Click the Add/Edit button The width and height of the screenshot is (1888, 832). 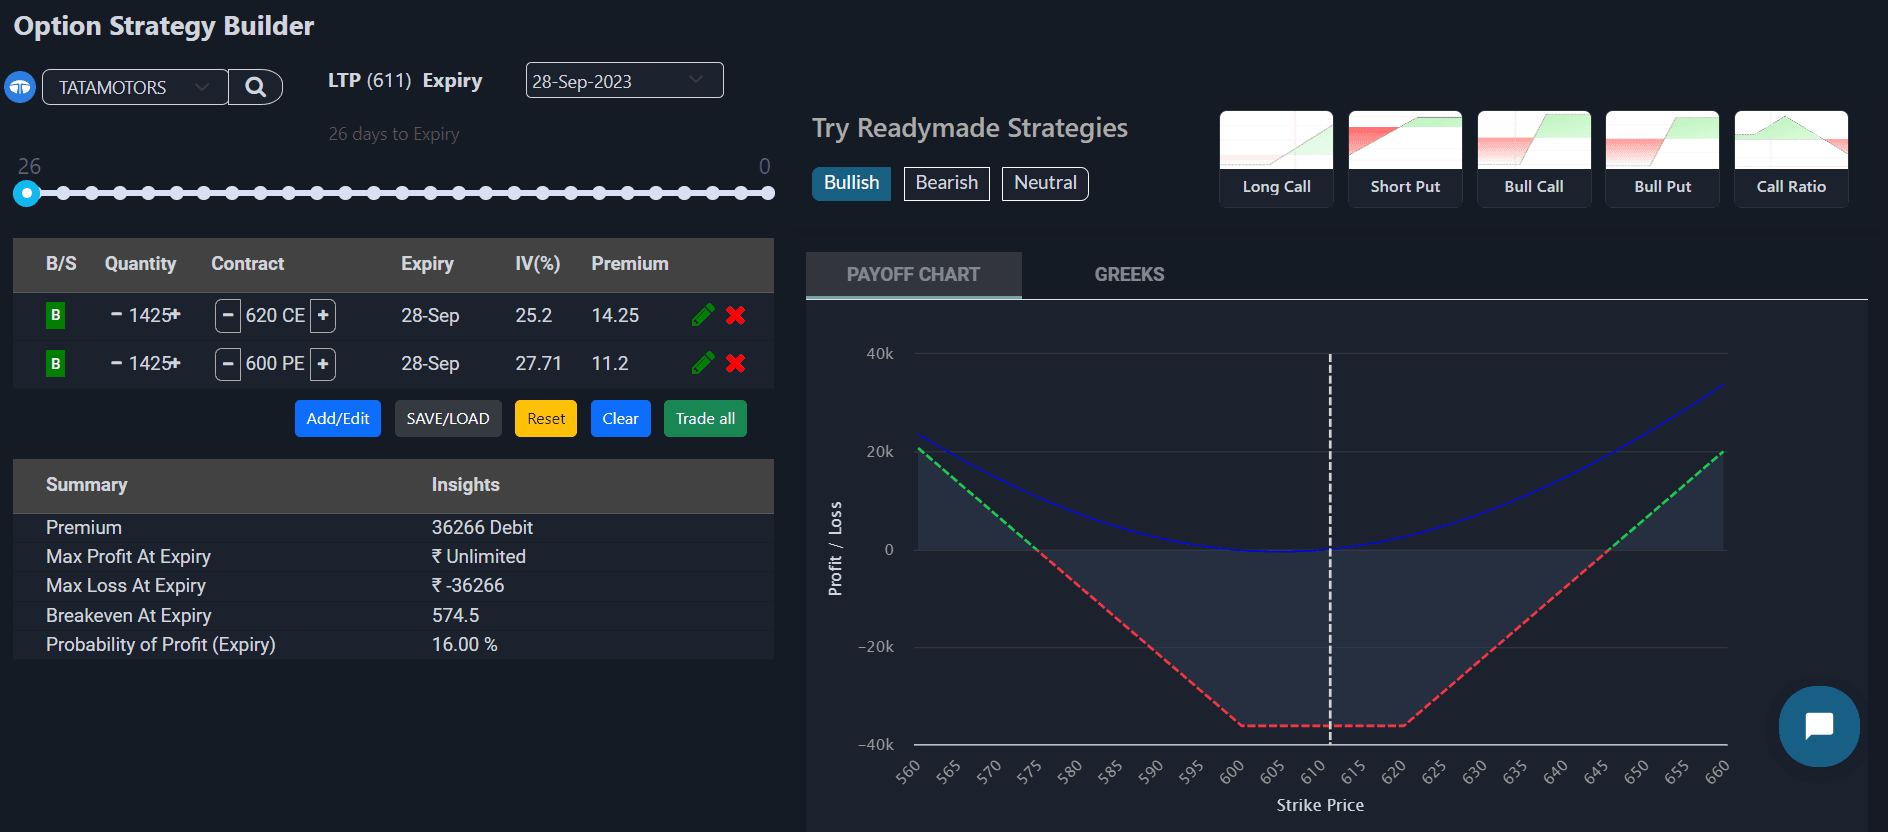338,419
